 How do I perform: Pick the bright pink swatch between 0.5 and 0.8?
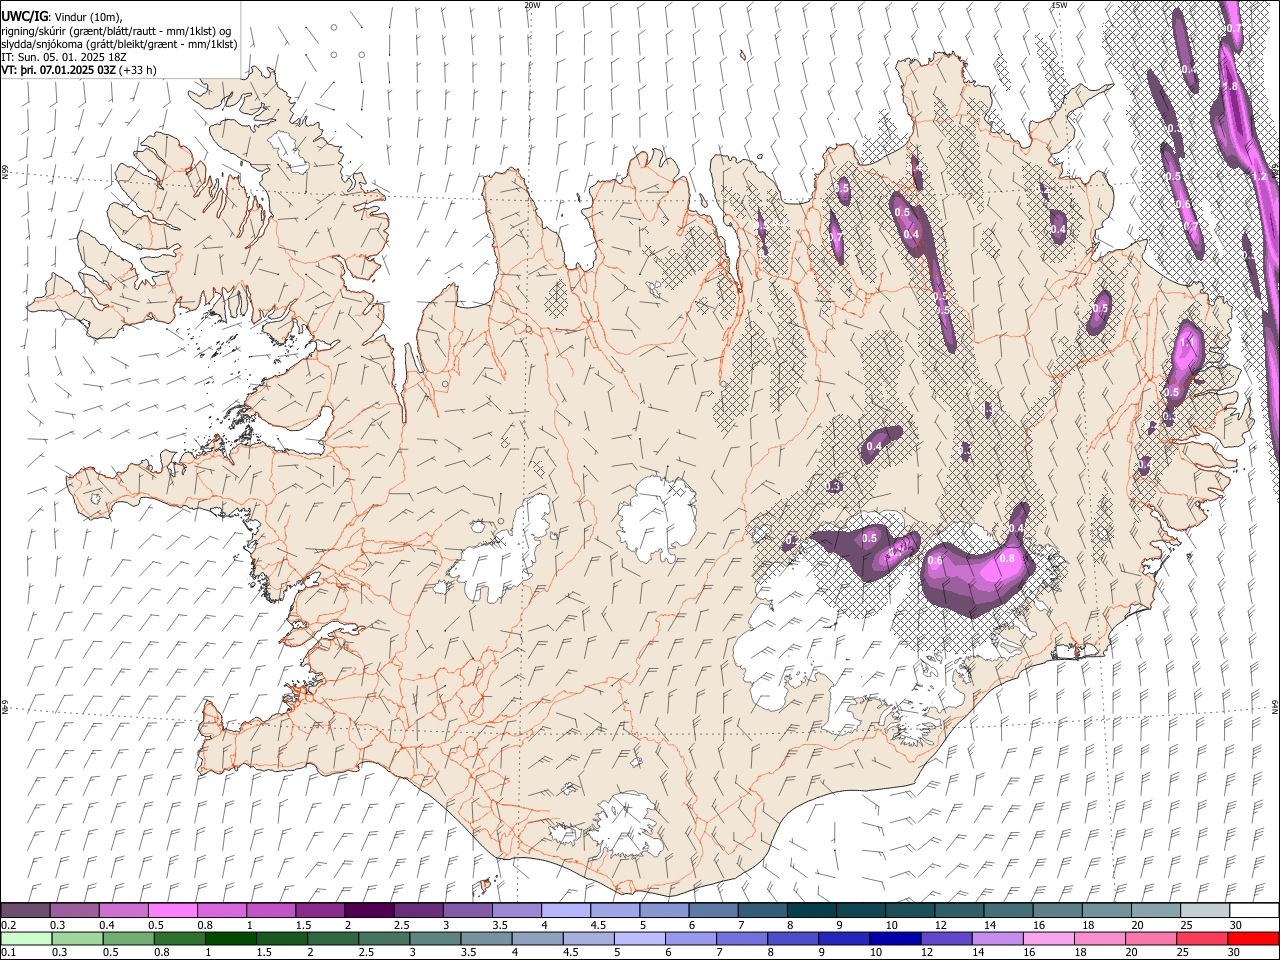172,911
